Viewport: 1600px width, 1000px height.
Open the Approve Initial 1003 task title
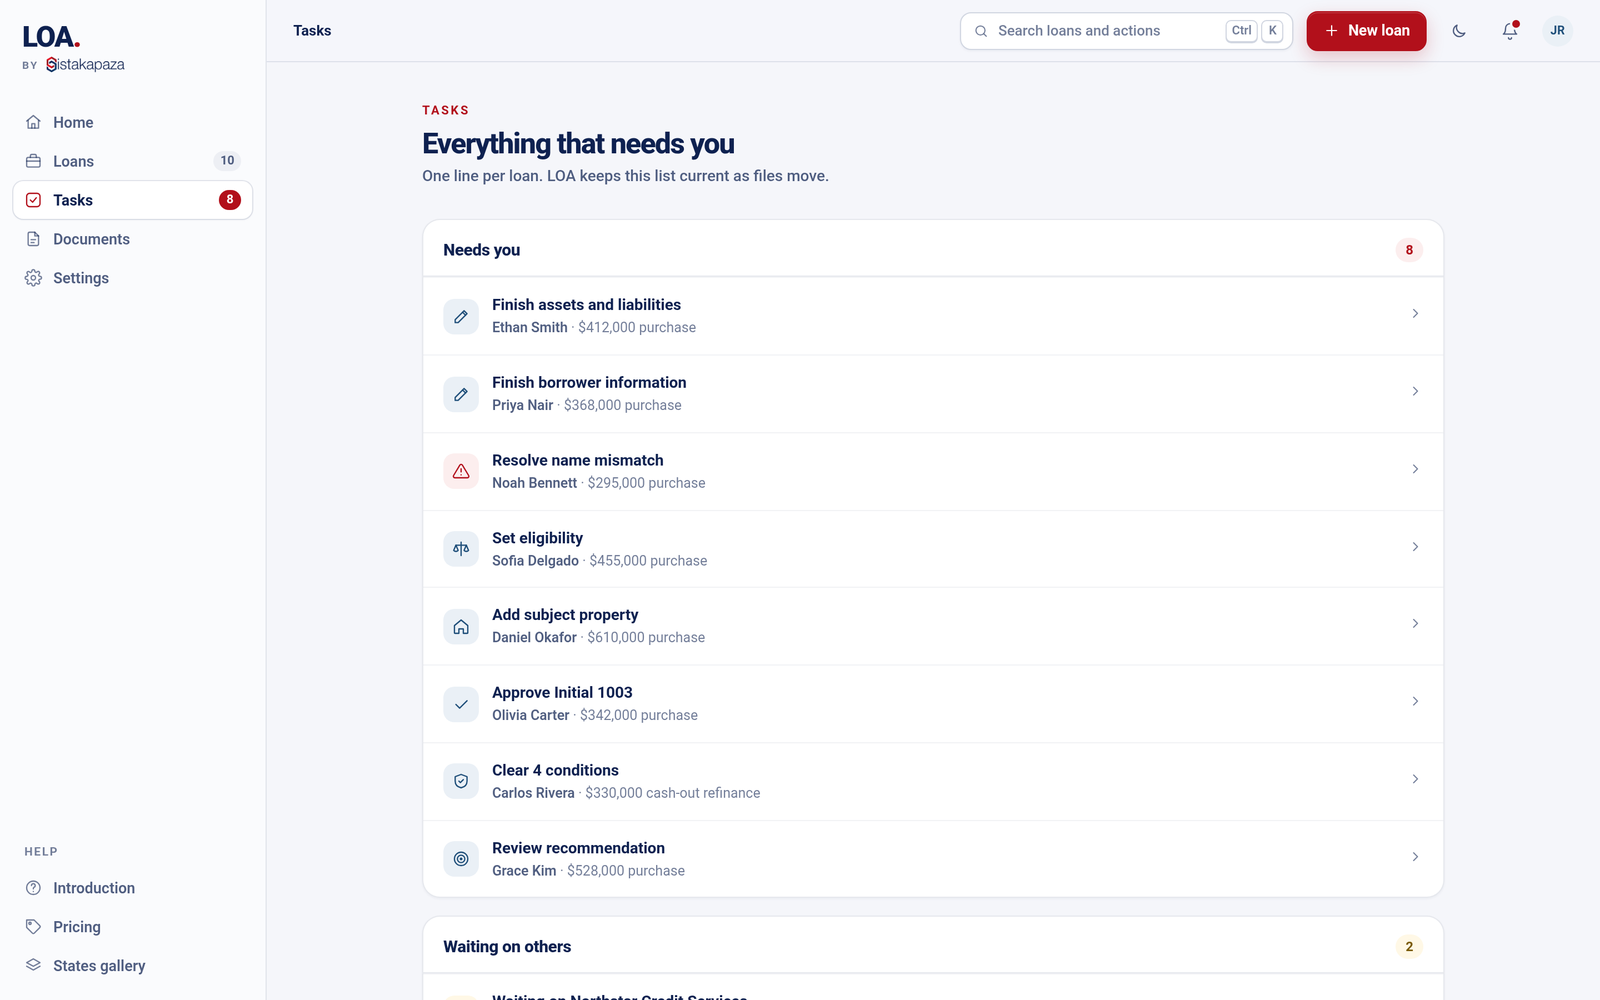pos(562,692)
